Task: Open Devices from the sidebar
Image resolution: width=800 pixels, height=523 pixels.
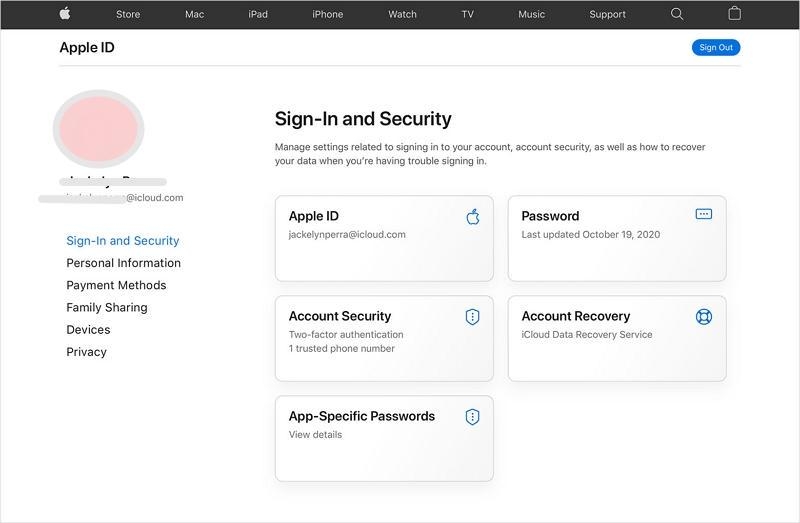Action: [x=88, y=329]
